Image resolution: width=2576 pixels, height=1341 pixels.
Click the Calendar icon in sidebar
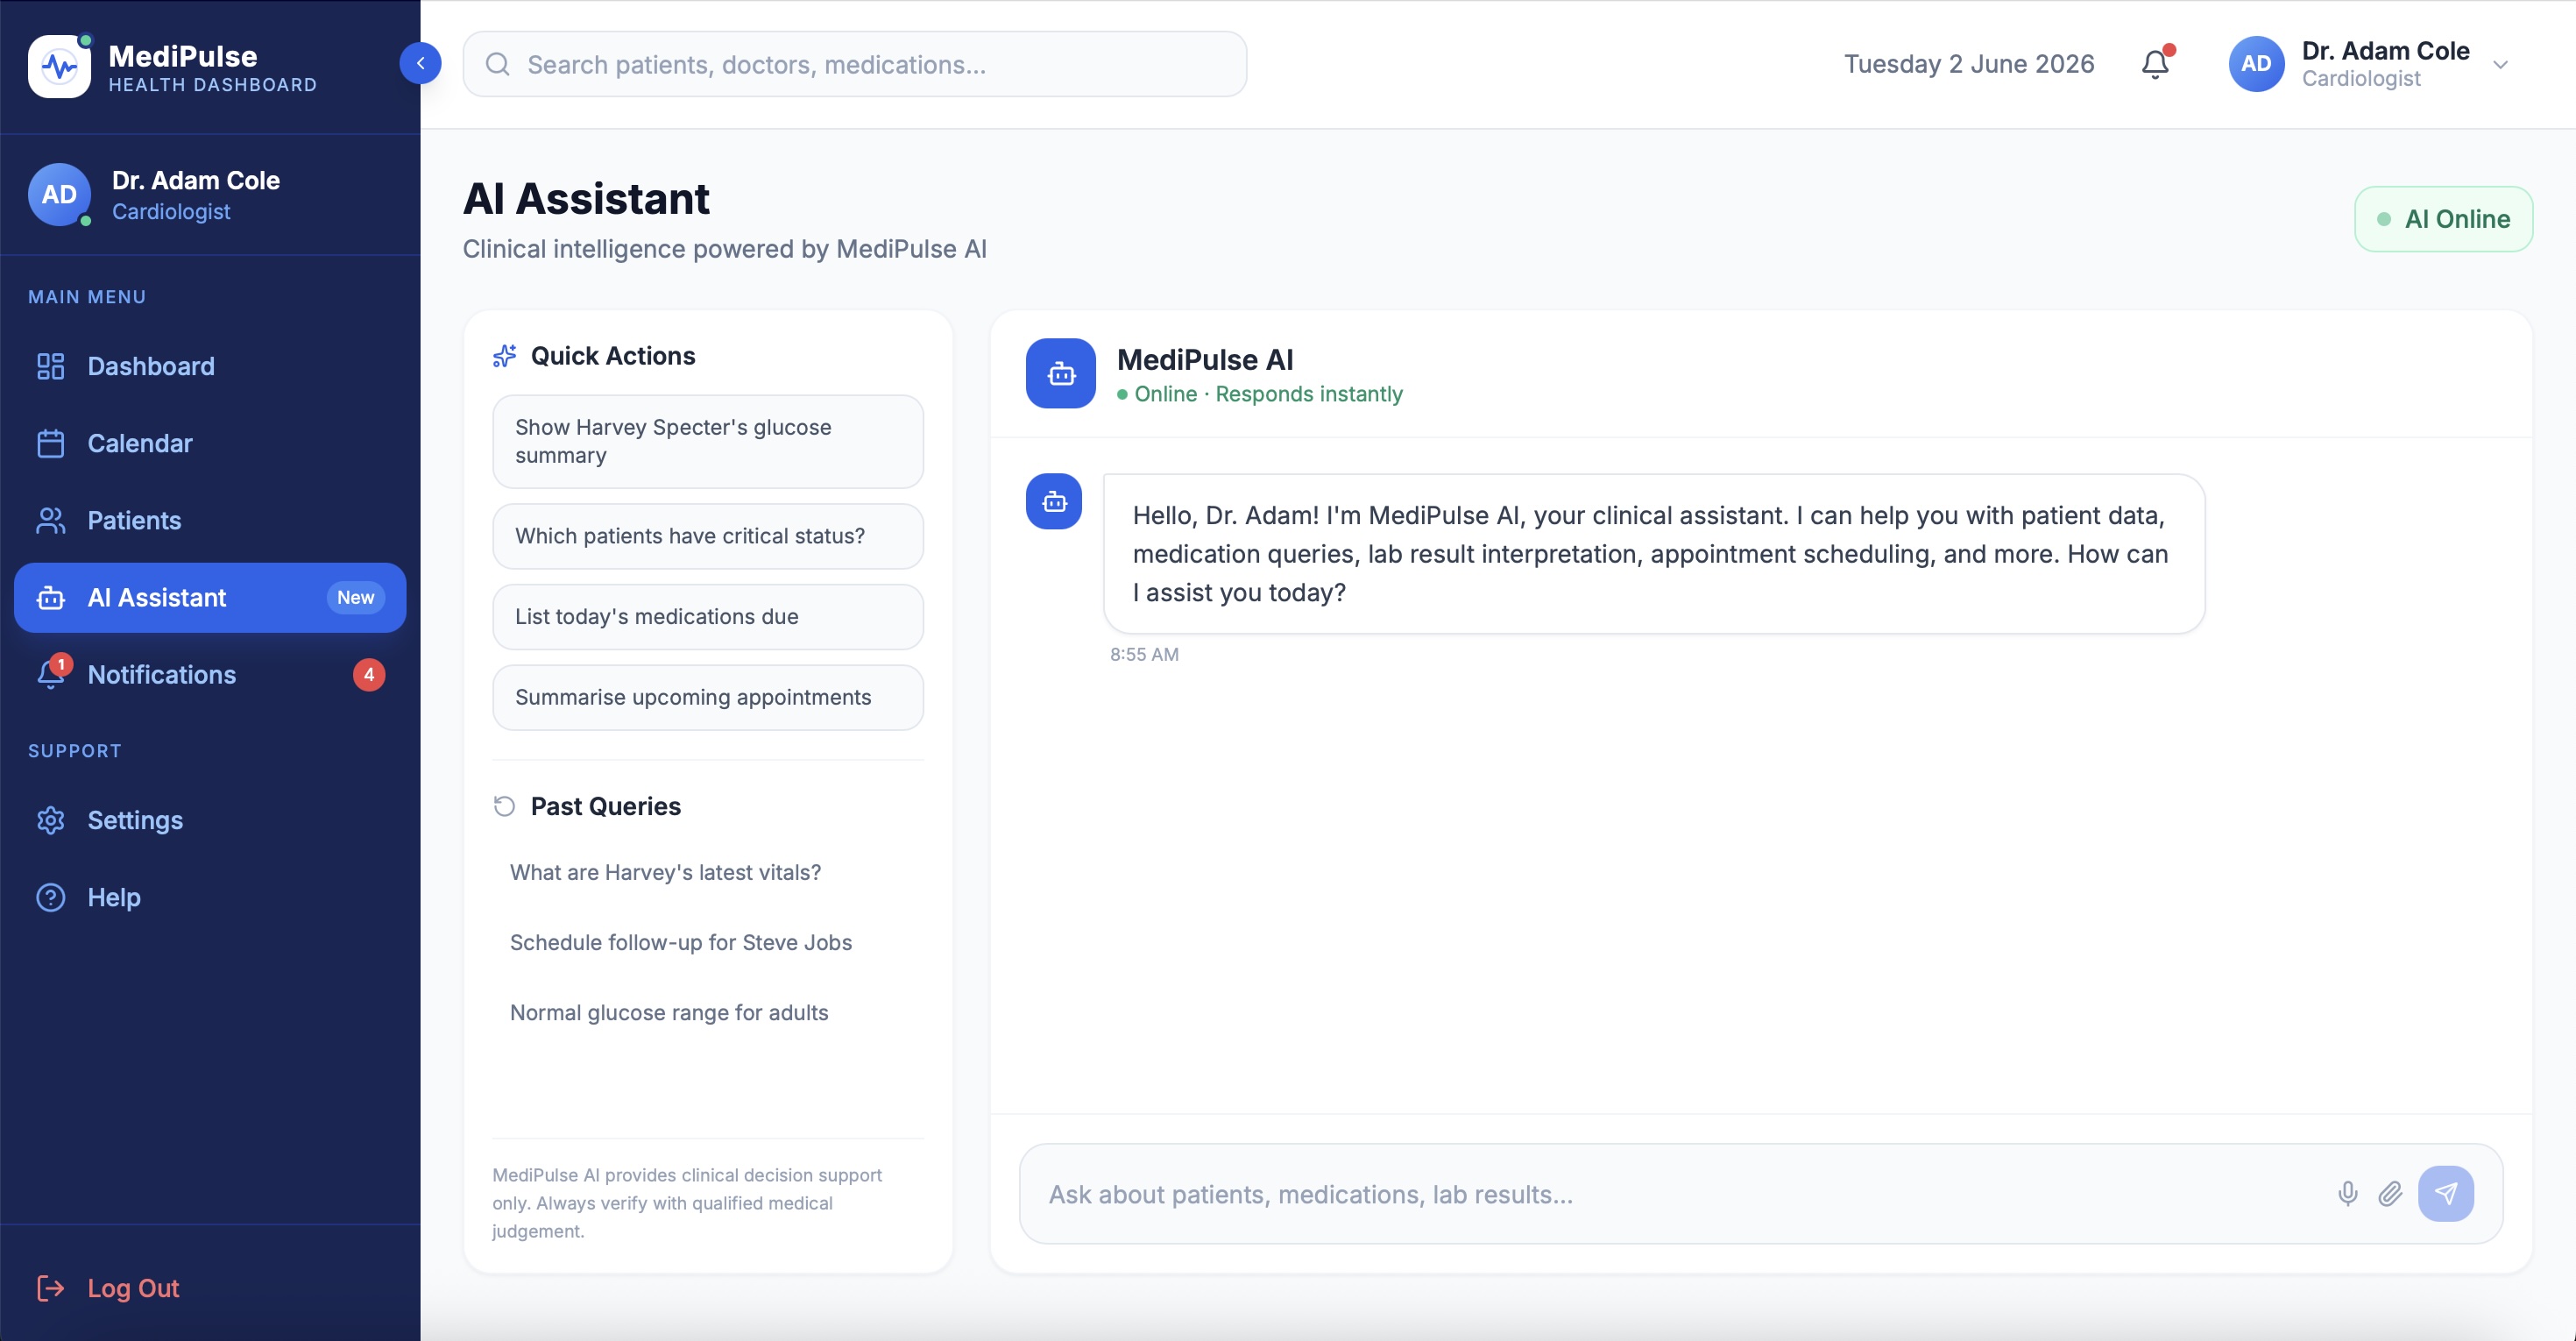(x=50, y=443)
